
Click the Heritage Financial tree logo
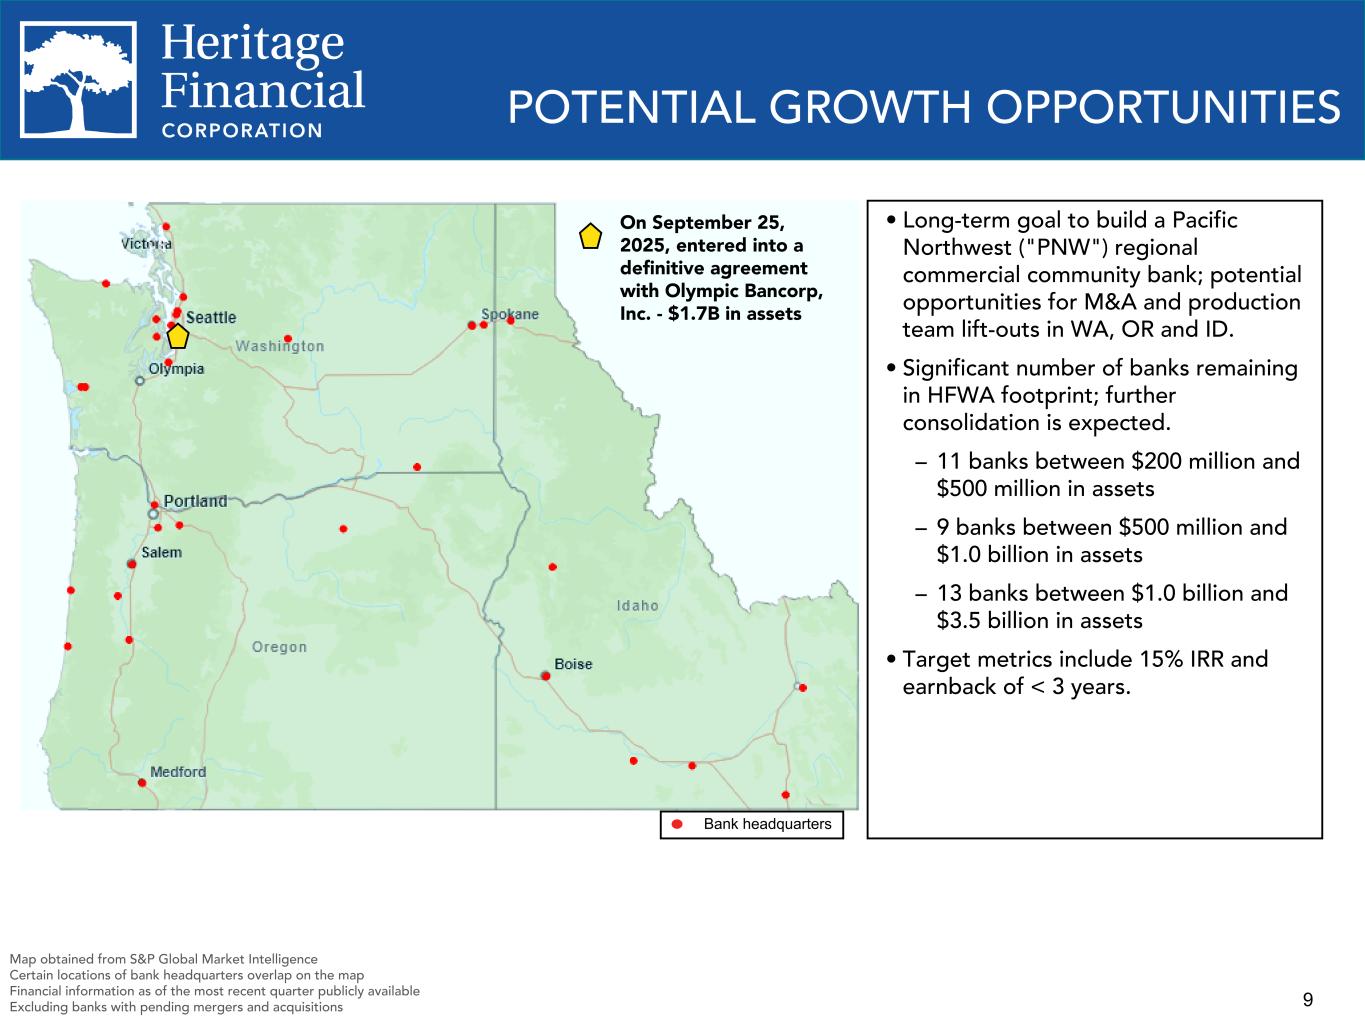coord(79,79)
